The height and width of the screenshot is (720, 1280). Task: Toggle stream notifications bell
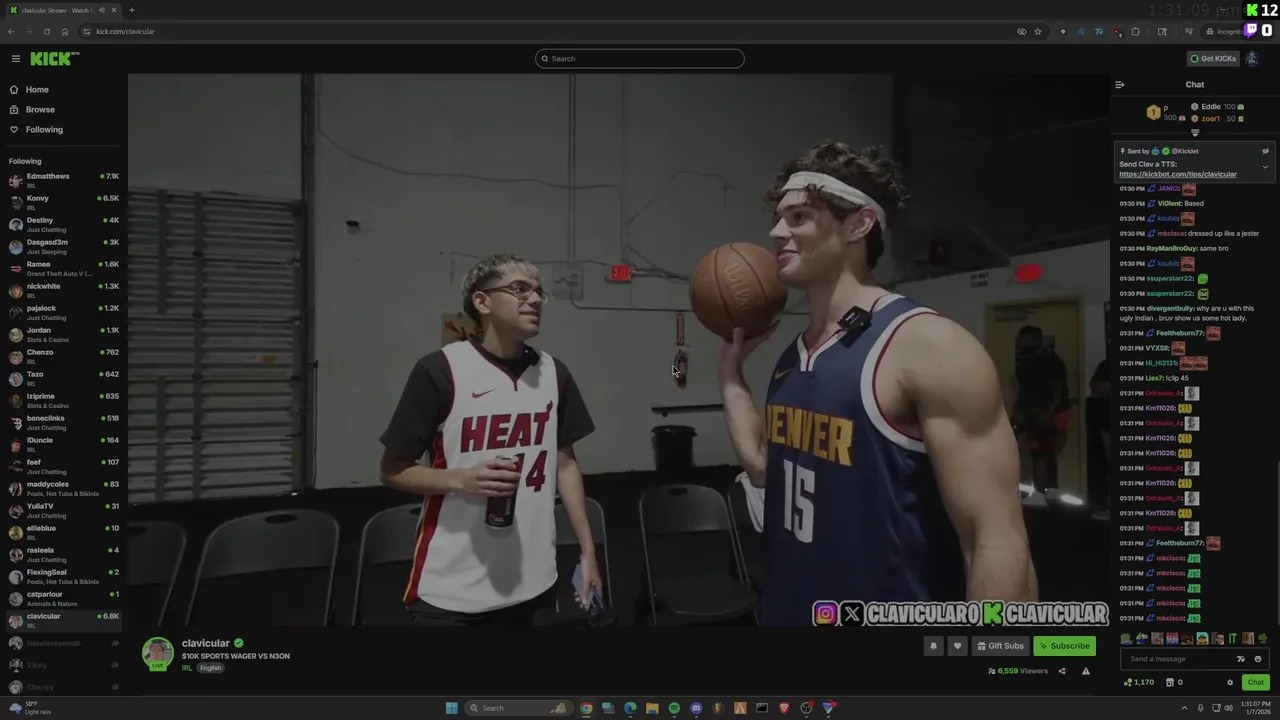[x=934, y=646]
